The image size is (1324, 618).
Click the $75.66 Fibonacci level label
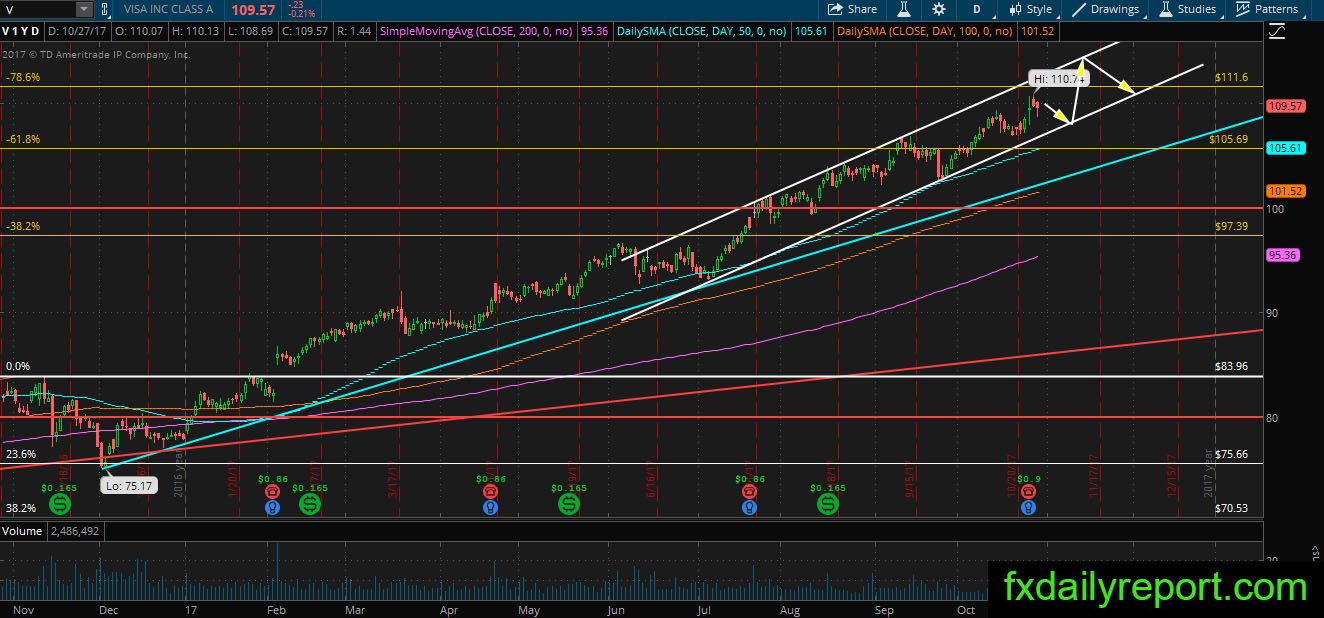(x=1231, y=453)
